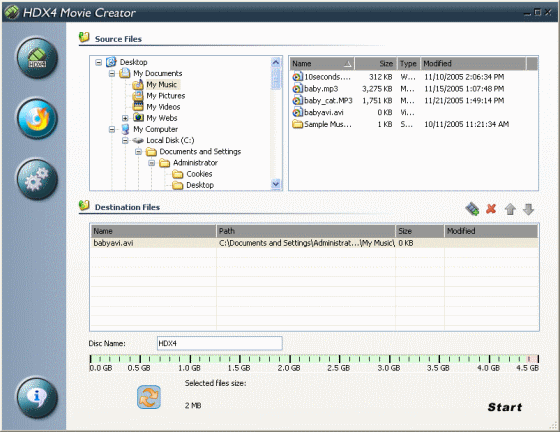Click the baby_cat.MP3 file icon
The image size is (560, 432).
click(x=297, y=100)
